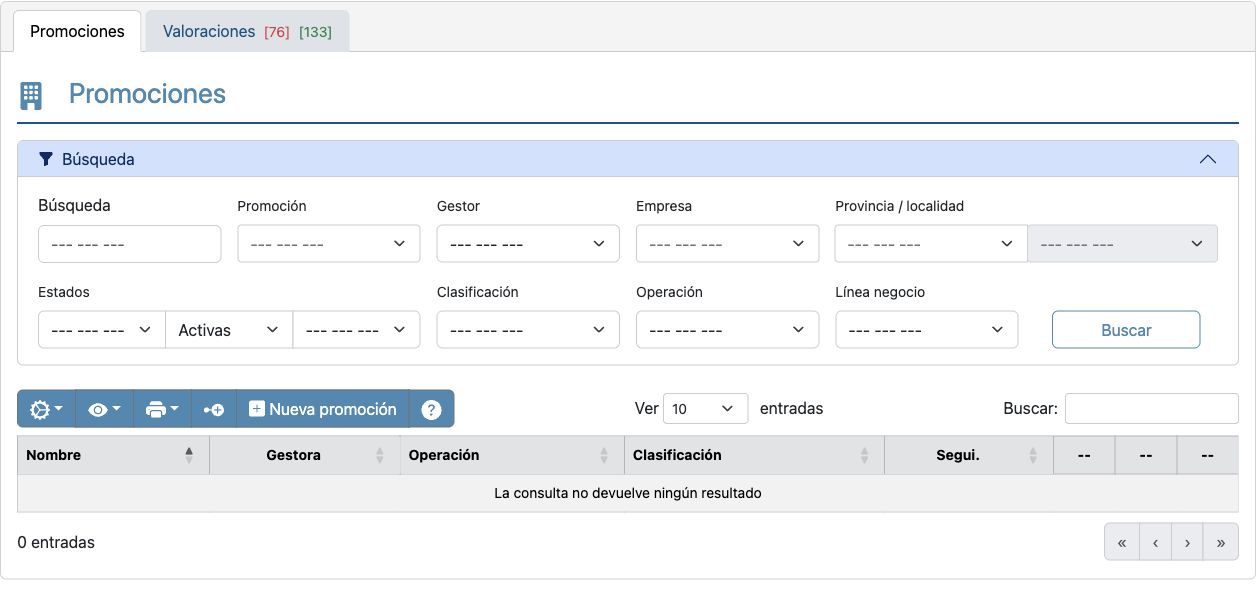
Task: Focus the table Buscar input field
Action: (x=1152, y=409)
